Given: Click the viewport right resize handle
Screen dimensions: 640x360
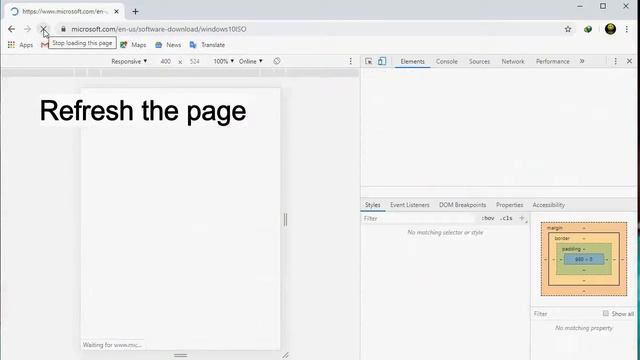Looking at the screenshot, I should tap(285, 220).
